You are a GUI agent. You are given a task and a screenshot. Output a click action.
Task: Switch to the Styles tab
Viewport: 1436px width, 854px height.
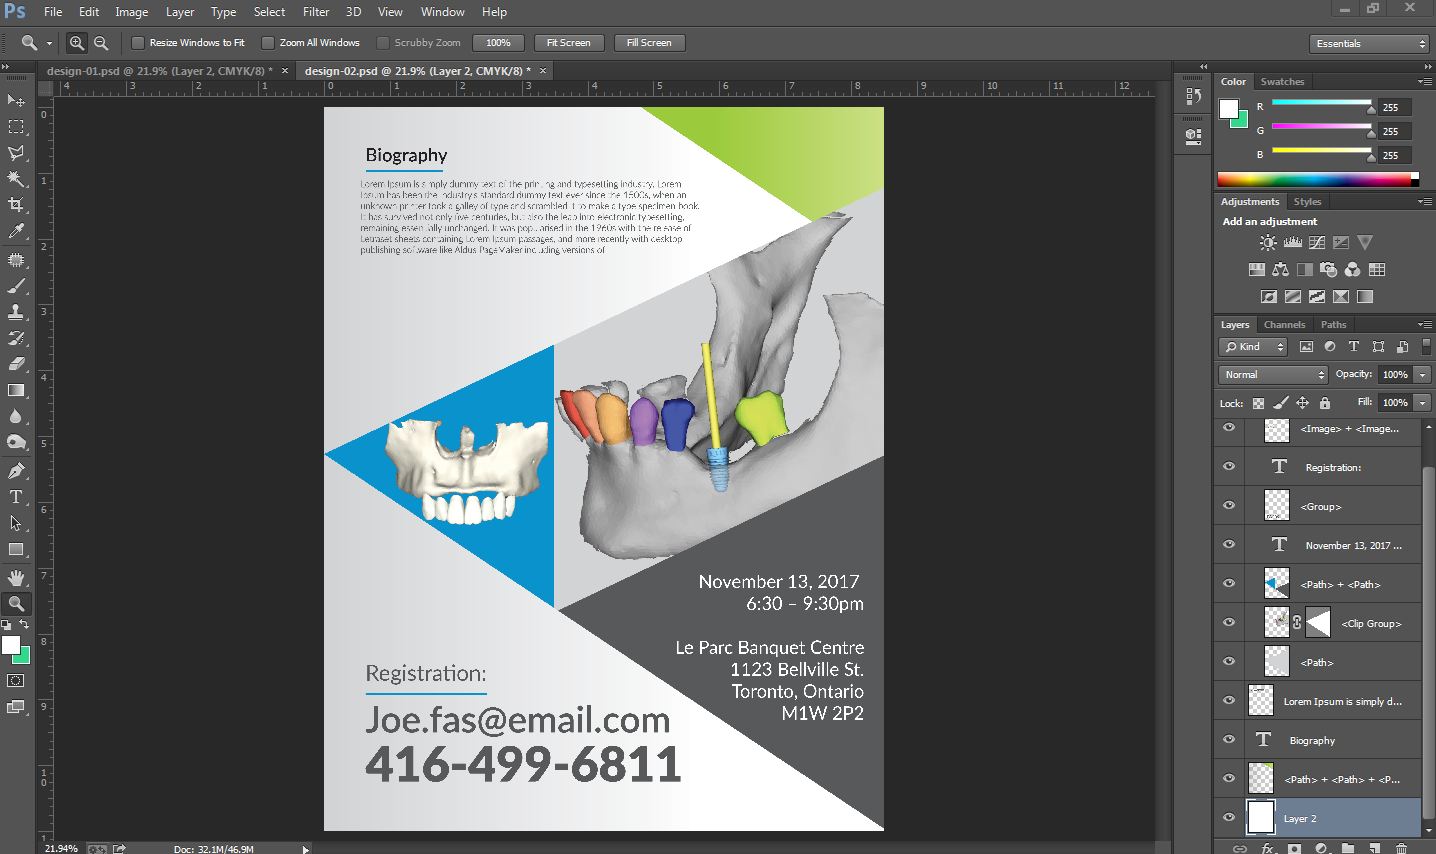click(1307, 202)
